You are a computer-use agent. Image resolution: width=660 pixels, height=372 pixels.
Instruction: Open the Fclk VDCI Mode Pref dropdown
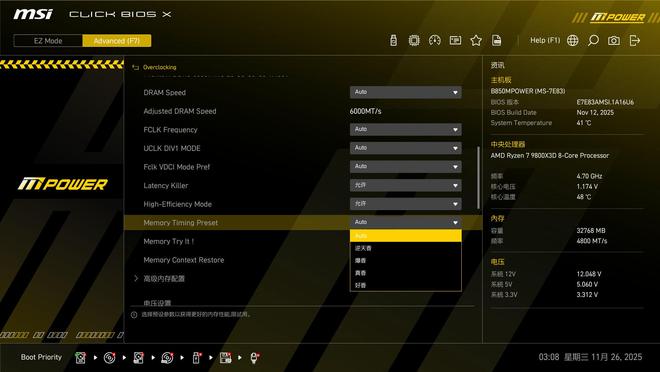tap(405, 166)
